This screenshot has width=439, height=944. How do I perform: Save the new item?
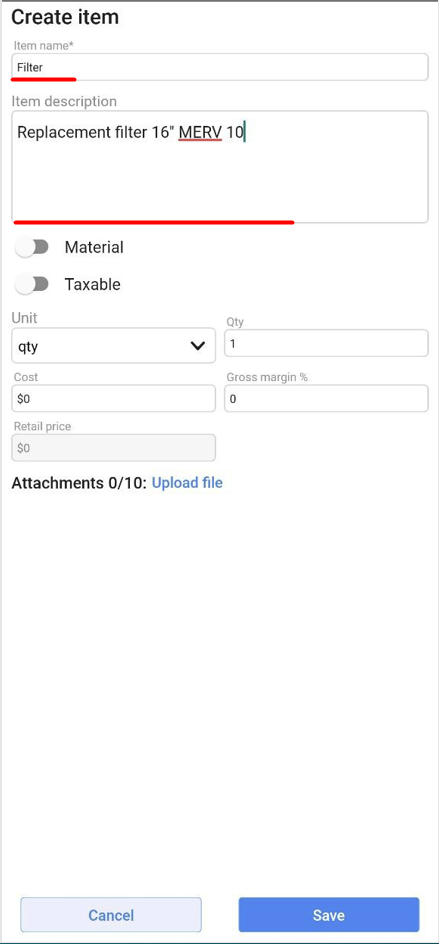[329, 915]
